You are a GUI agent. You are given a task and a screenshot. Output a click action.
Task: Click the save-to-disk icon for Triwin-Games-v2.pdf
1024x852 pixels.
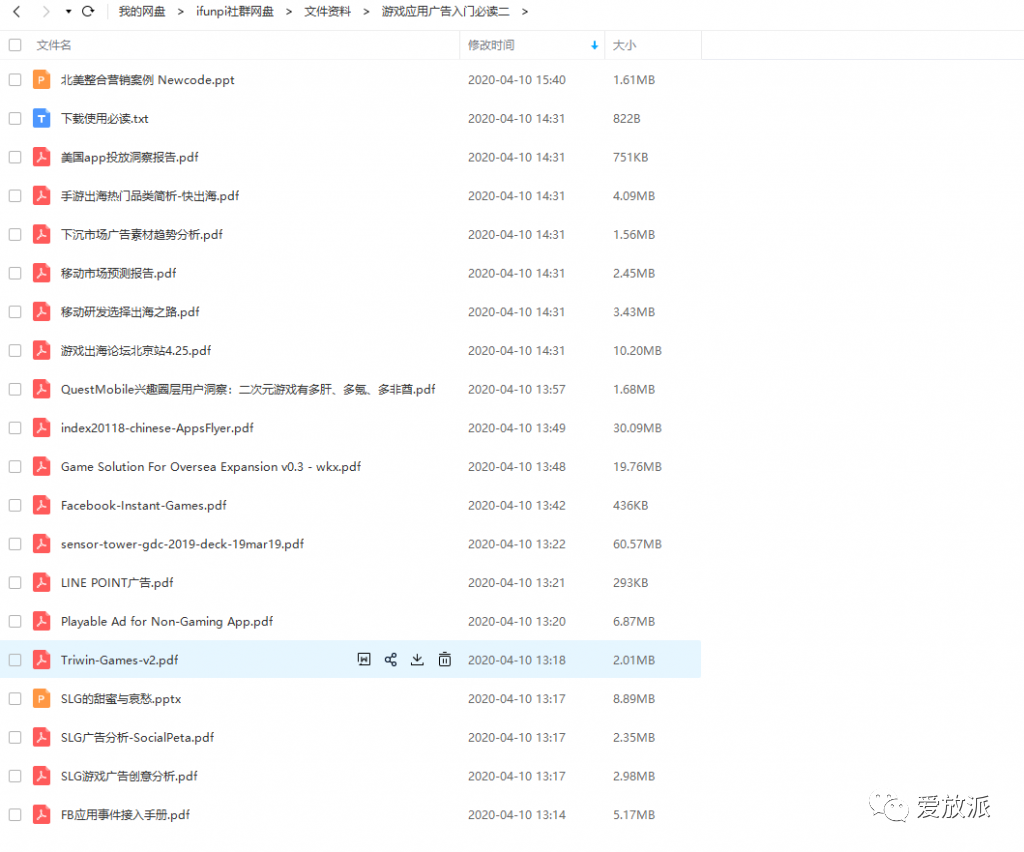tap(364, 659)
